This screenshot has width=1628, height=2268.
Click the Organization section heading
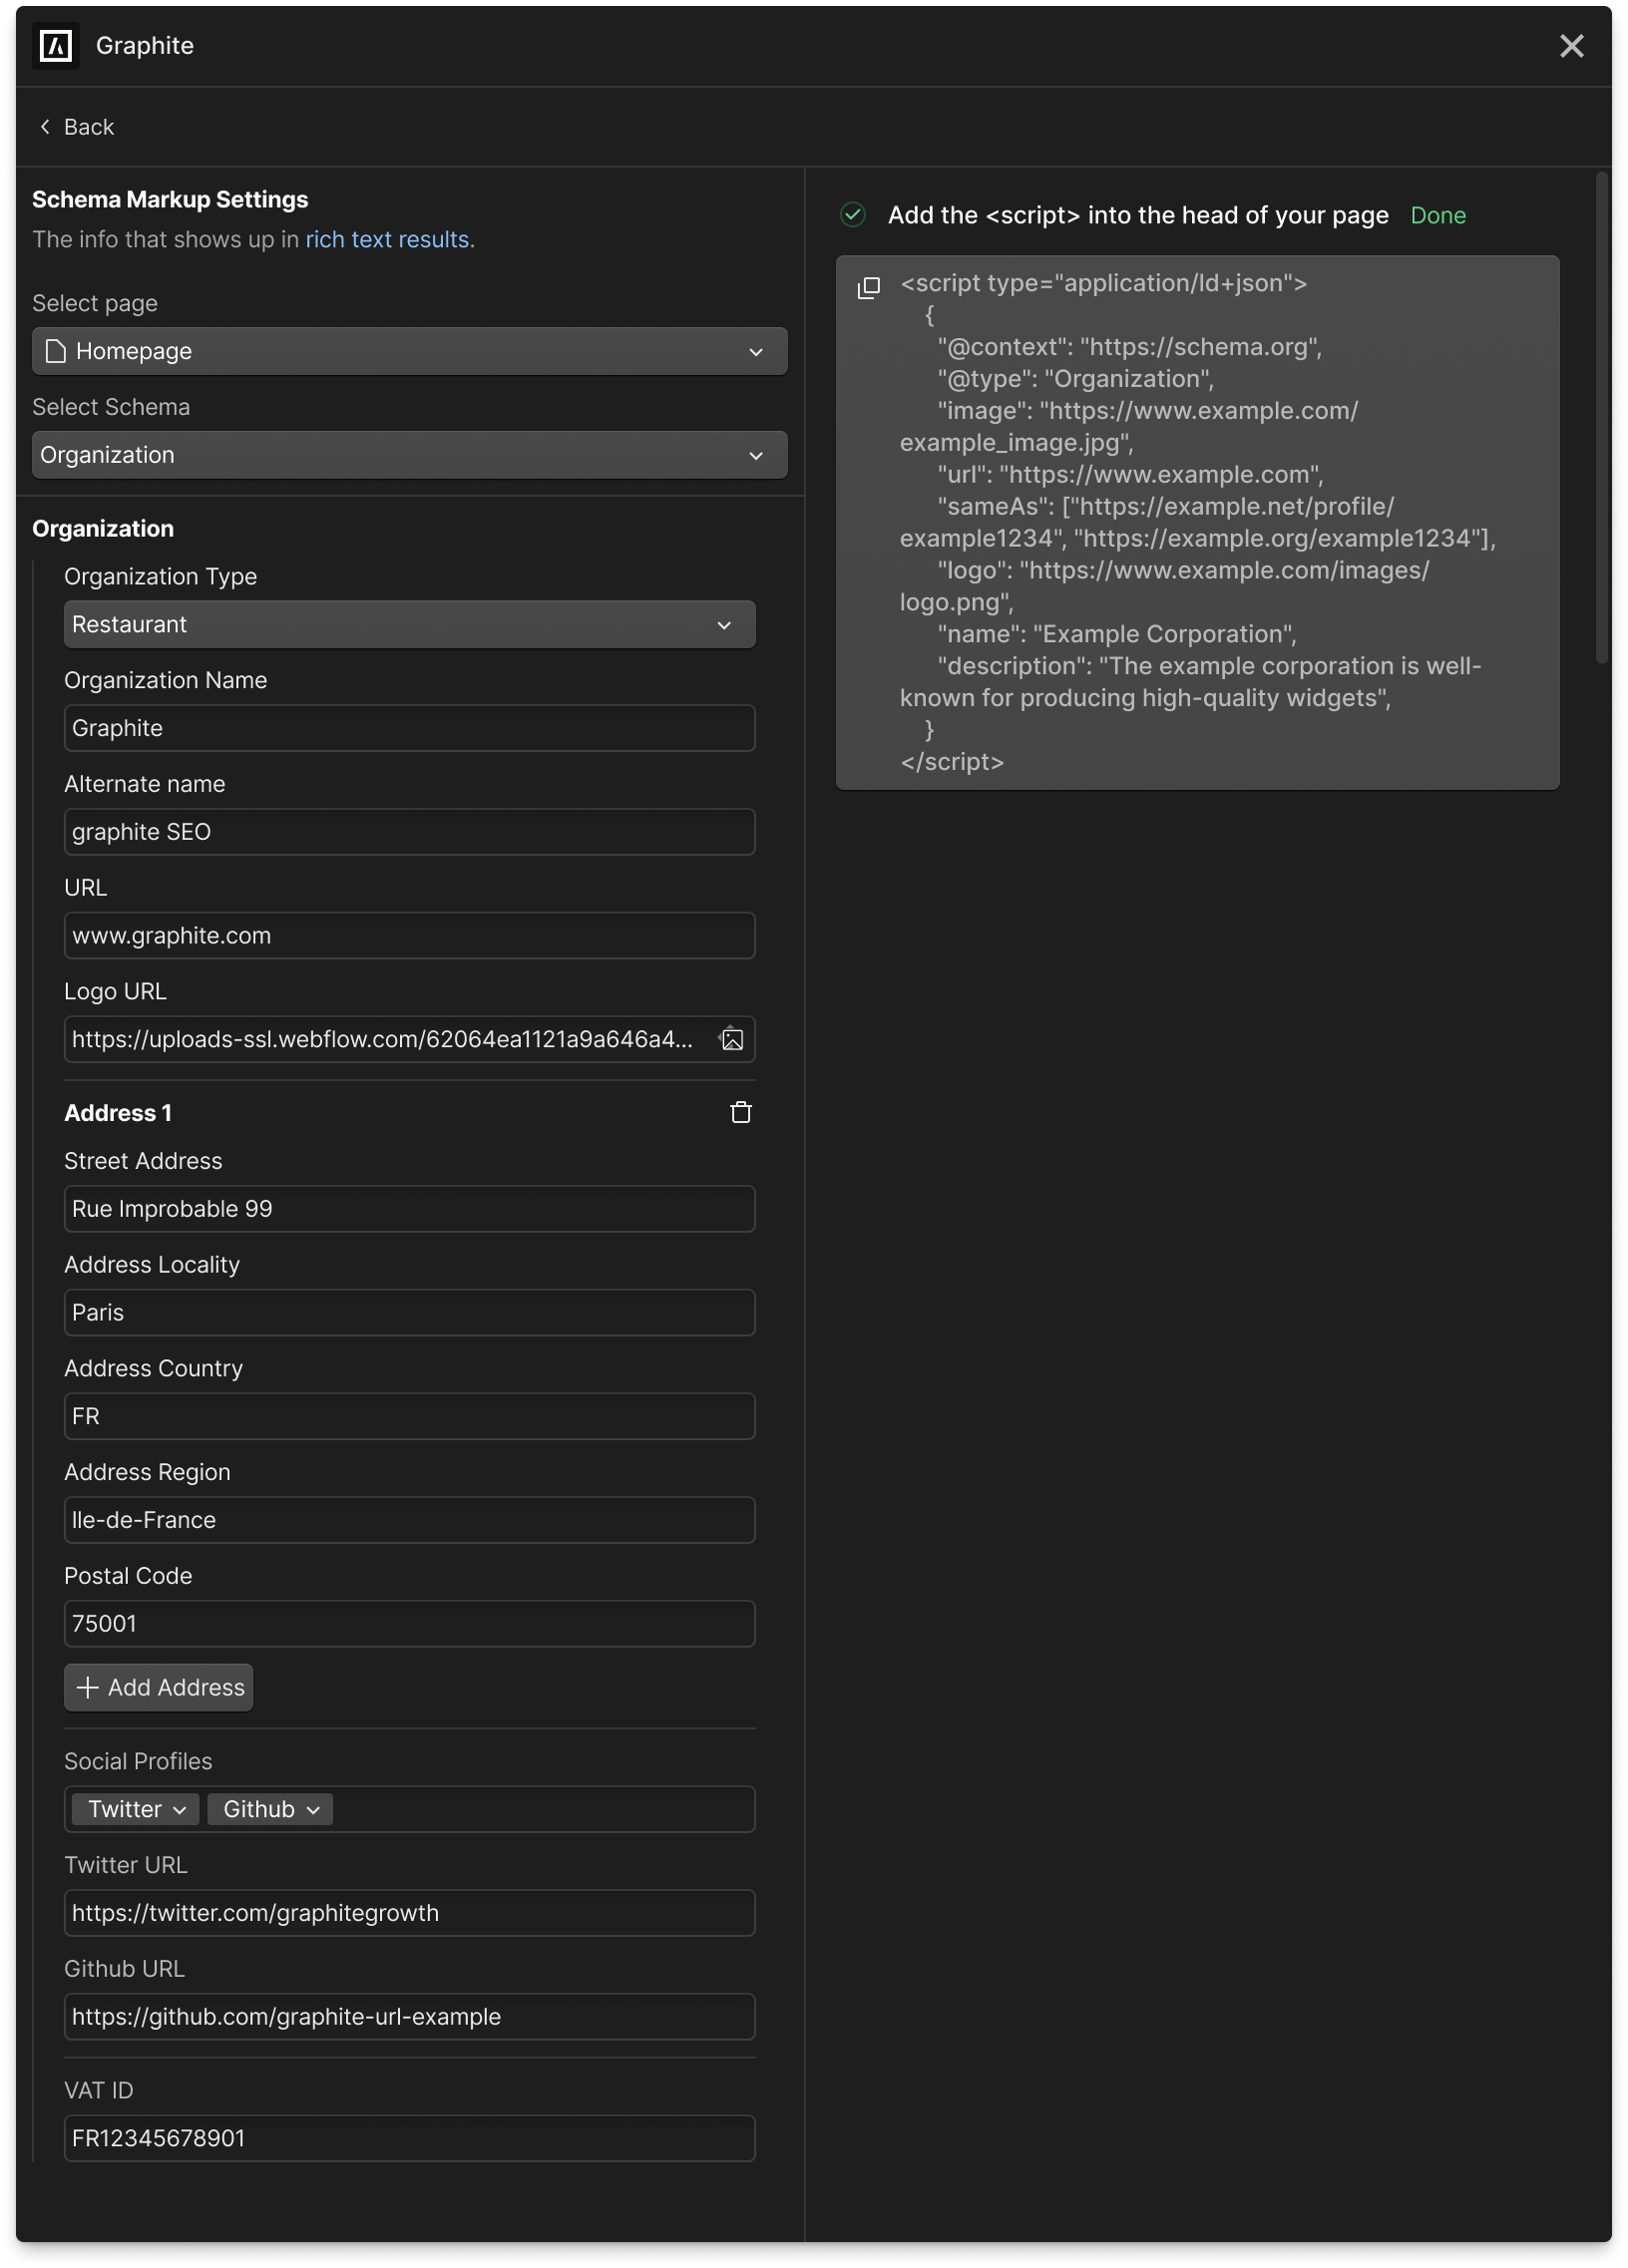tap(103, 529)
